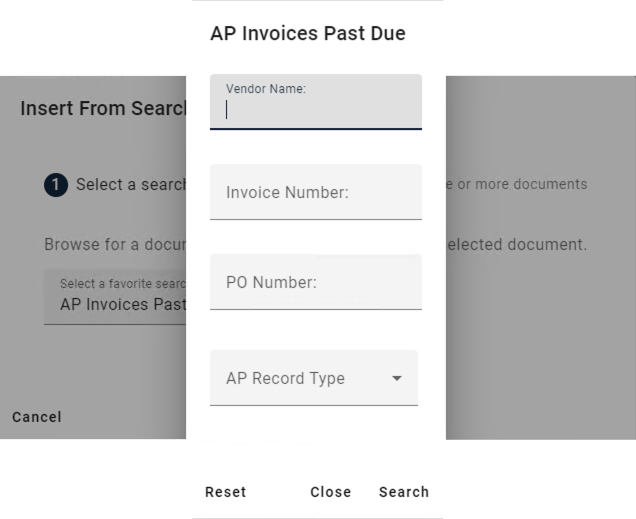
Task: Click the chosen 'AP Invoices Past' search value
Action: coord(122,305)
